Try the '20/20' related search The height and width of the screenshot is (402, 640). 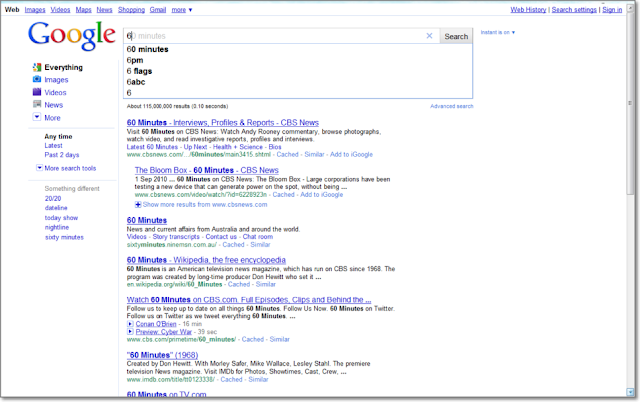click(53, 198)
